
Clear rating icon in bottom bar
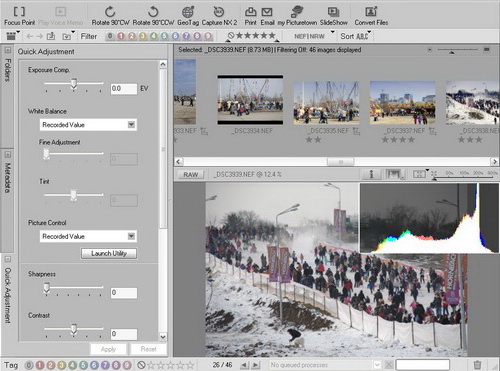[141, 365]
